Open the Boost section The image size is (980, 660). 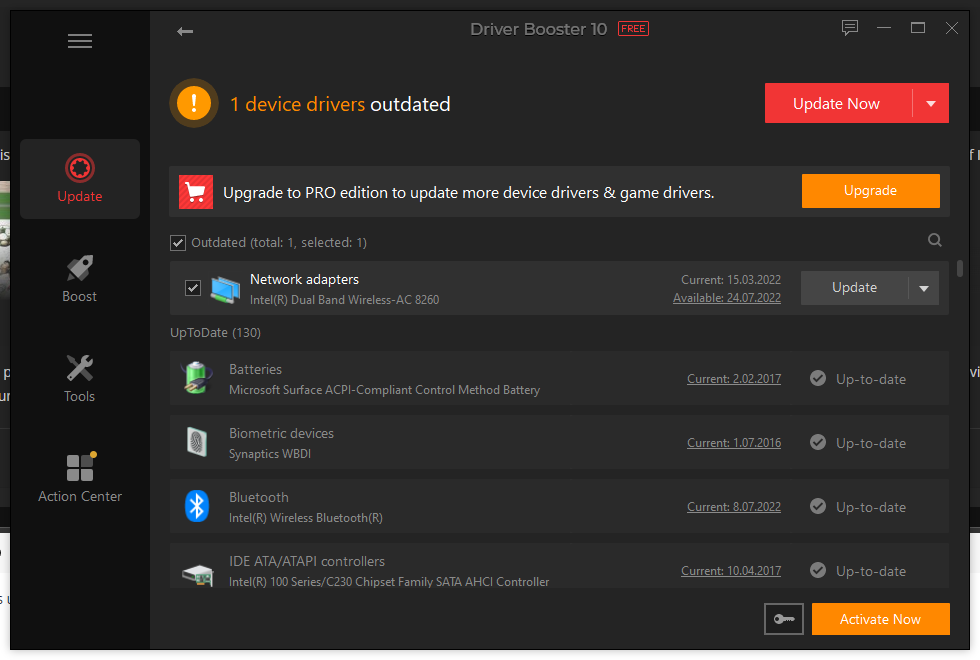point(80,279)
